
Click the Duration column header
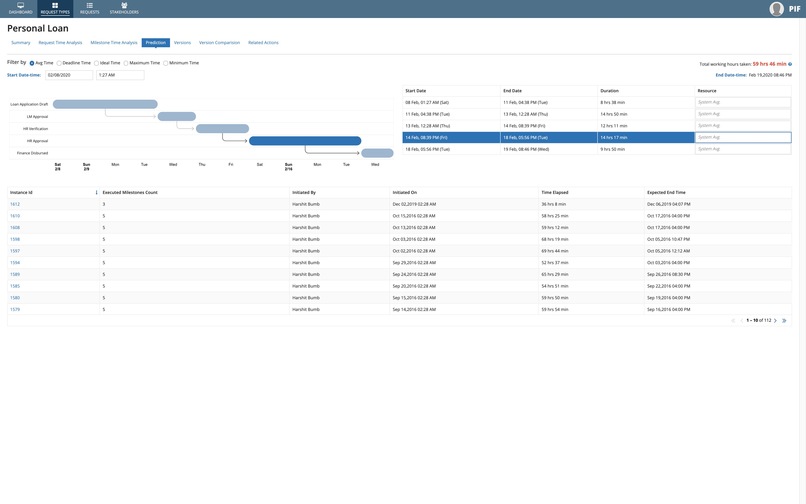(x=610, y=91)
